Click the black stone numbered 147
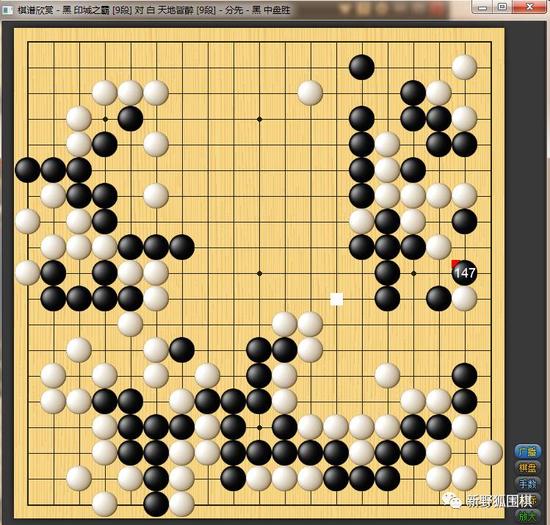This screenshot has height=525, width=550. pyautogui.click(x=464, y=272)
